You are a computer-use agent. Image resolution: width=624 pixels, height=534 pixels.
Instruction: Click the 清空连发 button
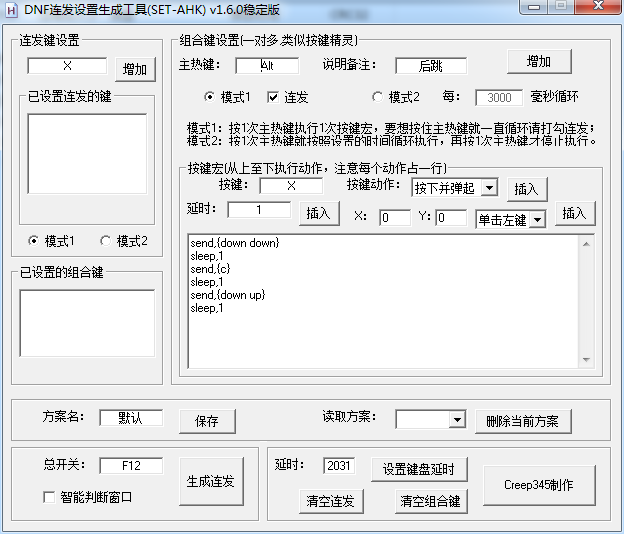pyautogui.click(x=331, y=501)
